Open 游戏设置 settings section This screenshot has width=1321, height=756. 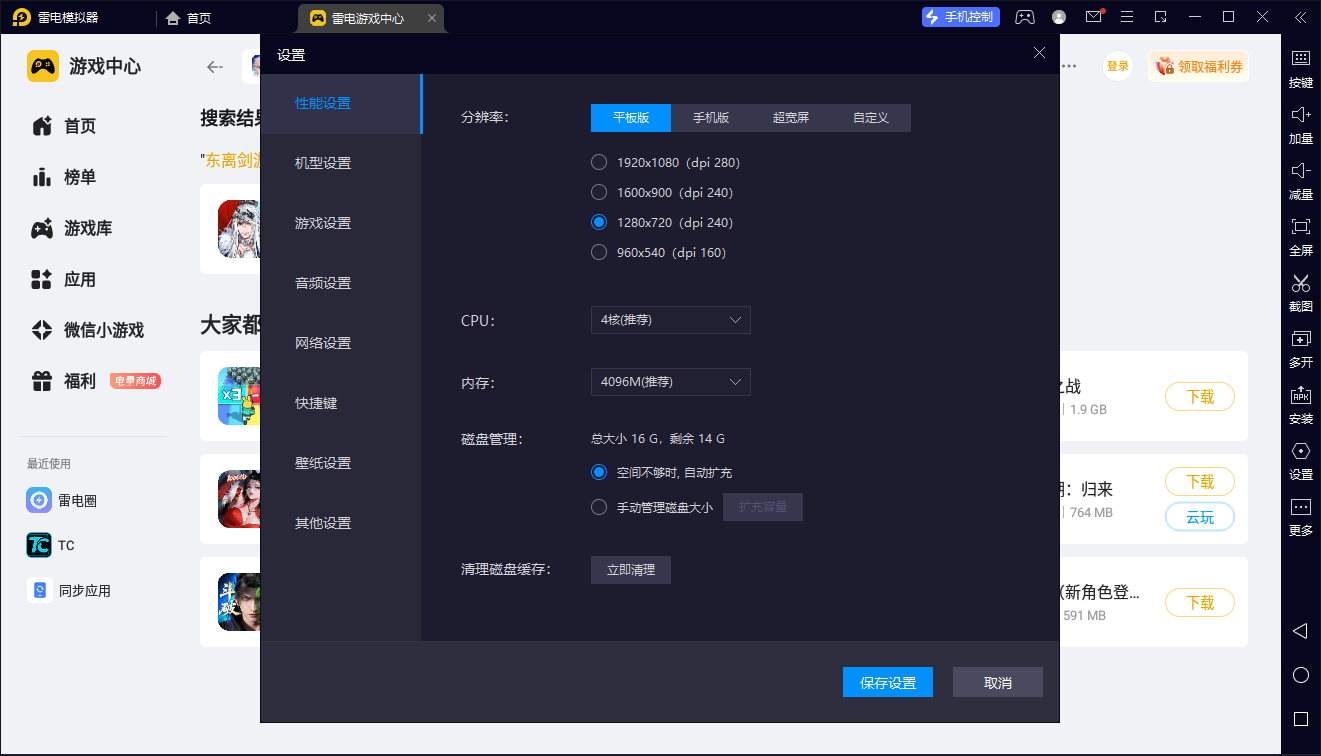click(341, 223)
